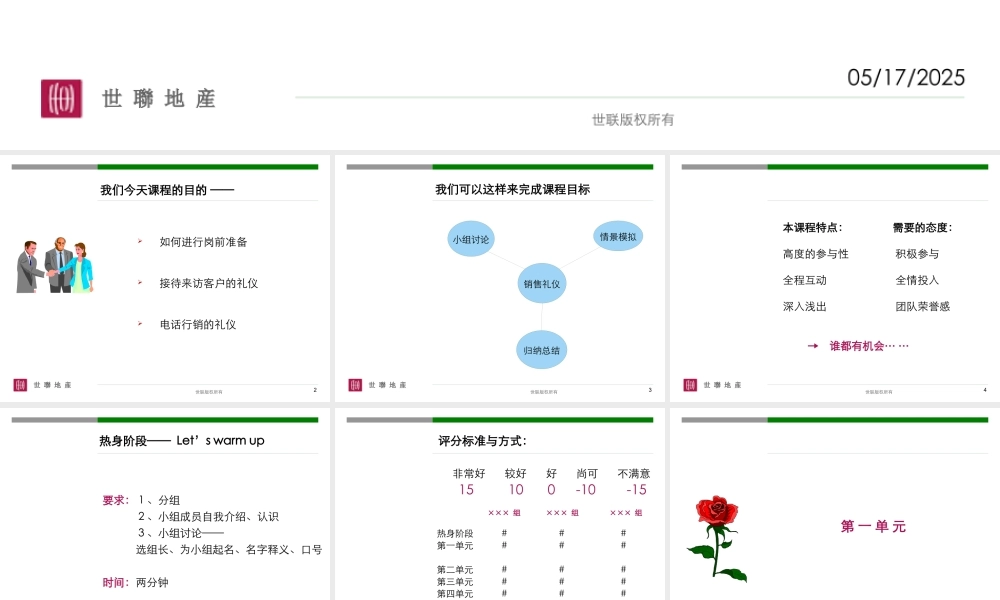Click the score value -15 under 不满意
This screenshot has width=1000, height=600.
tap(636, 490)
